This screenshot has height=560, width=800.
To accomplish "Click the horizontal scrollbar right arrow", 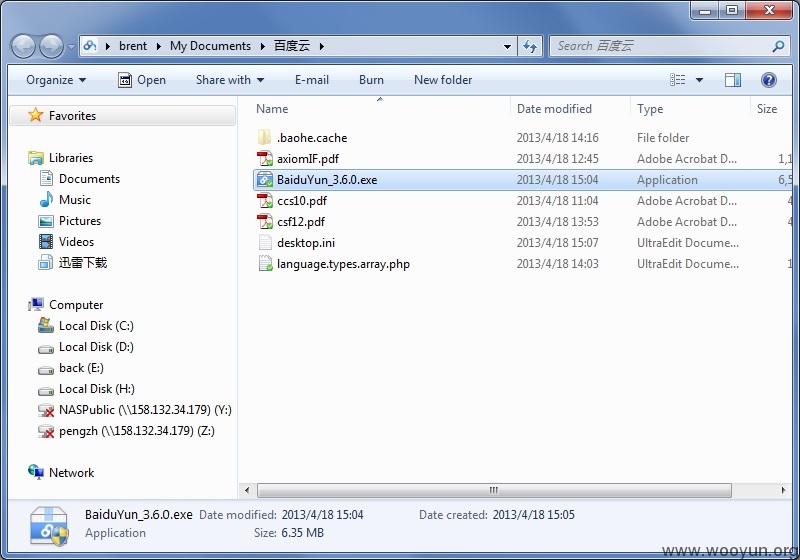I will 783,491.
